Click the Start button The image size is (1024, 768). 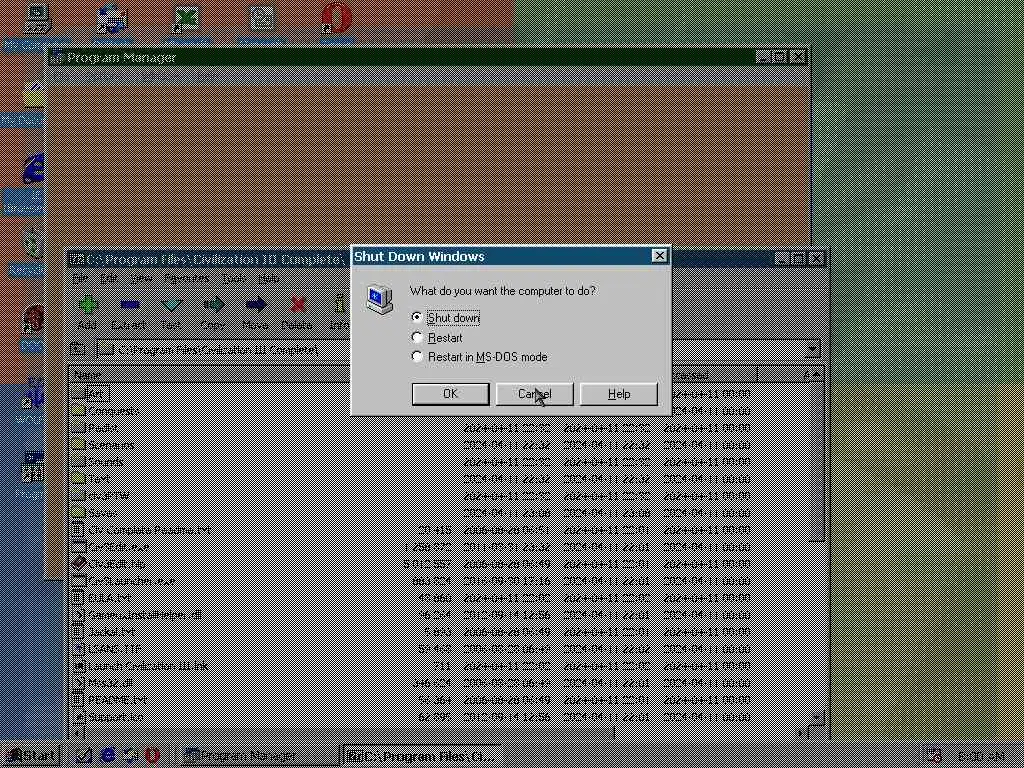(31, 756)
